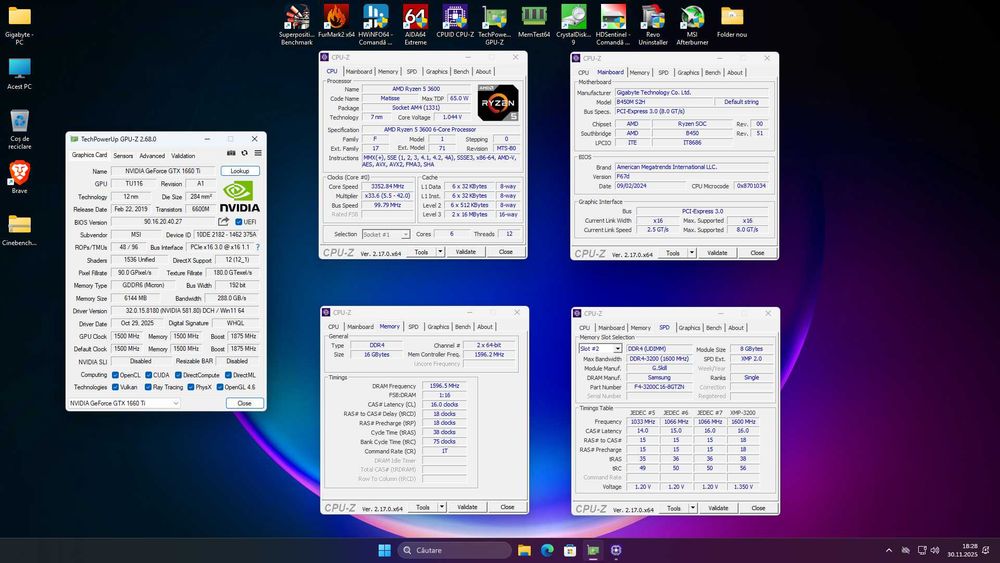The image size is (1000, 563).
Task: Select the Gigabyte - PC desktop folder
Action: coord(19,26)
